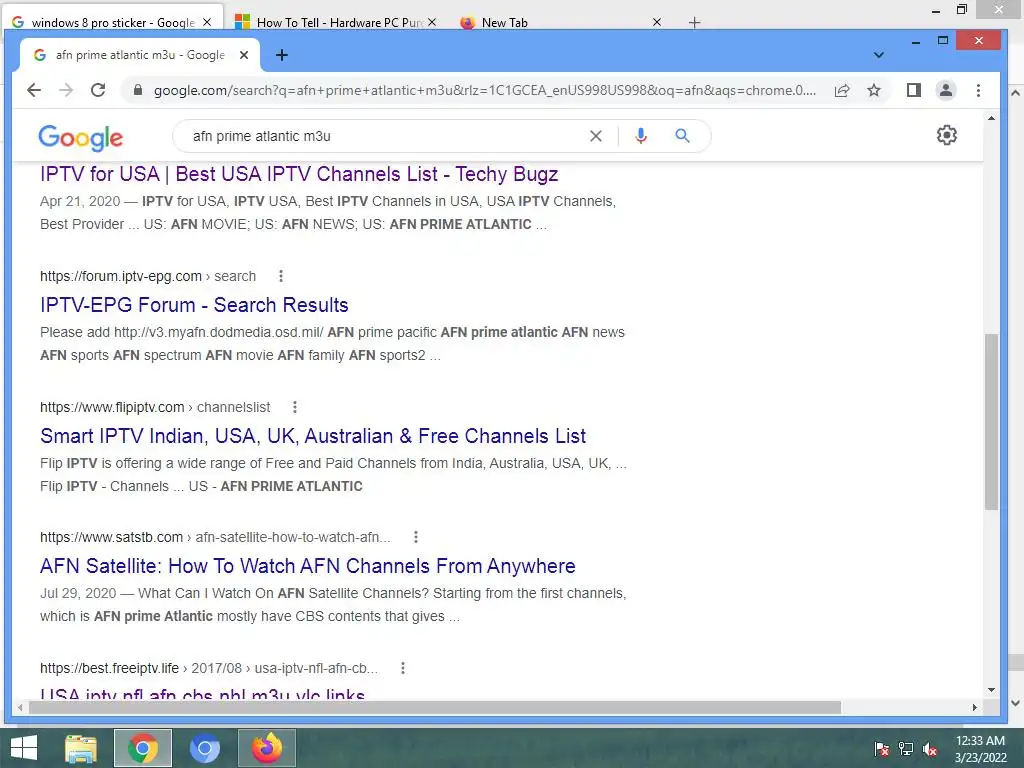Click the muted volume tray icon
Viewport: 1024px width, 768px height.
[930, 749]
